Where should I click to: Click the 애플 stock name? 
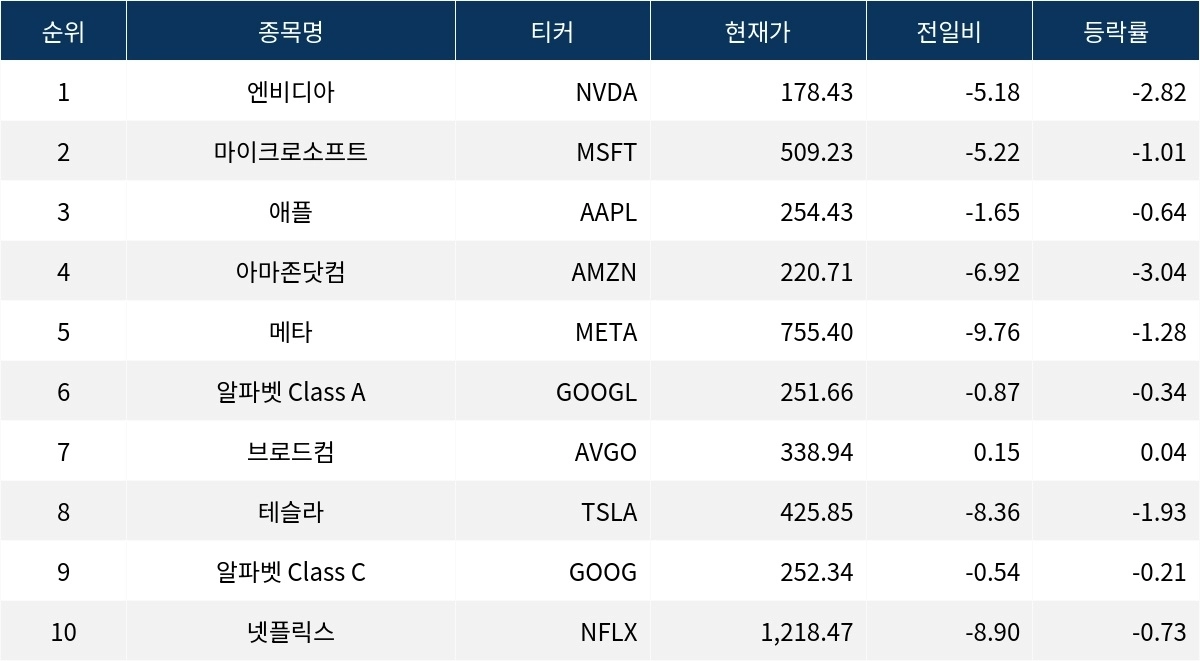coord(290,212)
